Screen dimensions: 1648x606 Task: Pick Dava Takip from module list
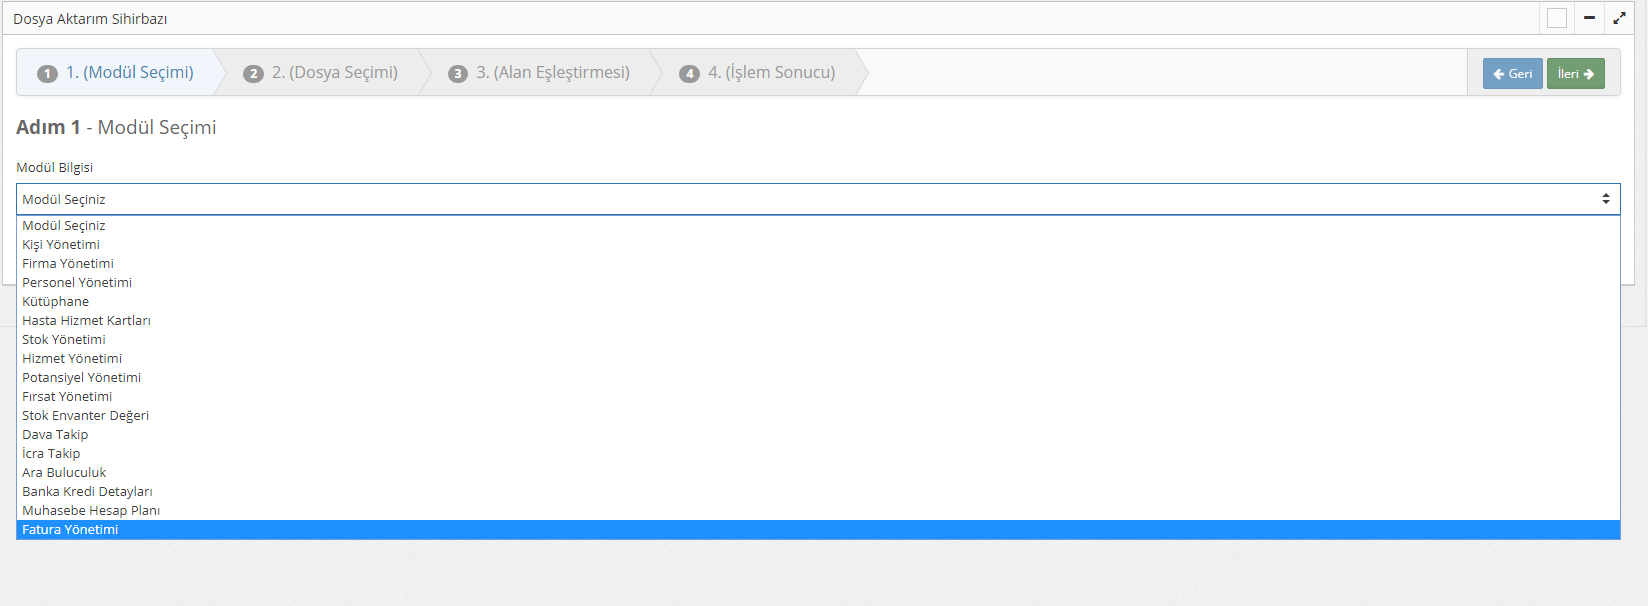(55, 435)
